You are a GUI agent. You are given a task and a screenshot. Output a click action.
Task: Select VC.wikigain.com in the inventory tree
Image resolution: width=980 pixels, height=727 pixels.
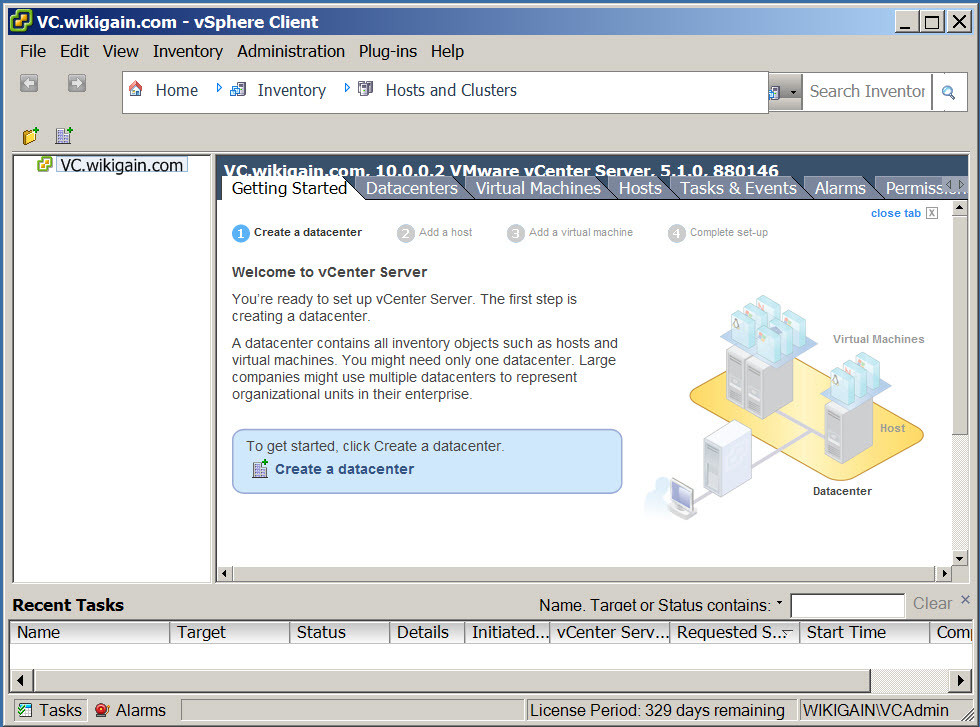pyautogui.click(x=121, y=165)
